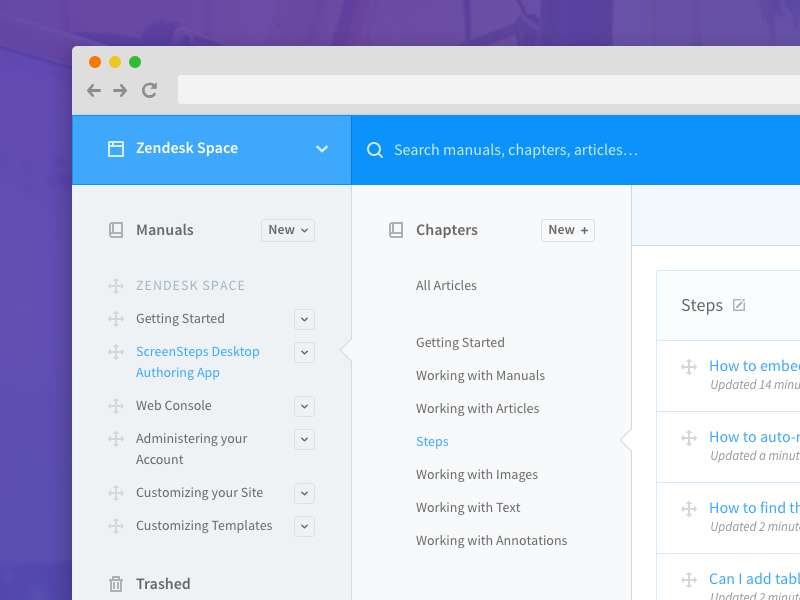Click the ZENDESK SPACE group label
The height and width of the screenshot is (600, 800).
pos(190,285)
